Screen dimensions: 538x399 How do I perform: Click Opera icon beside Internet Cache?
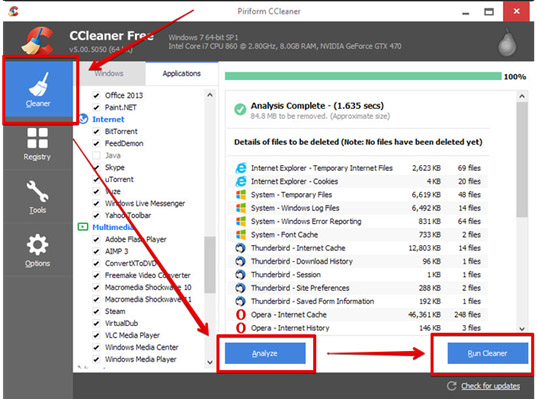pos(241,315)
